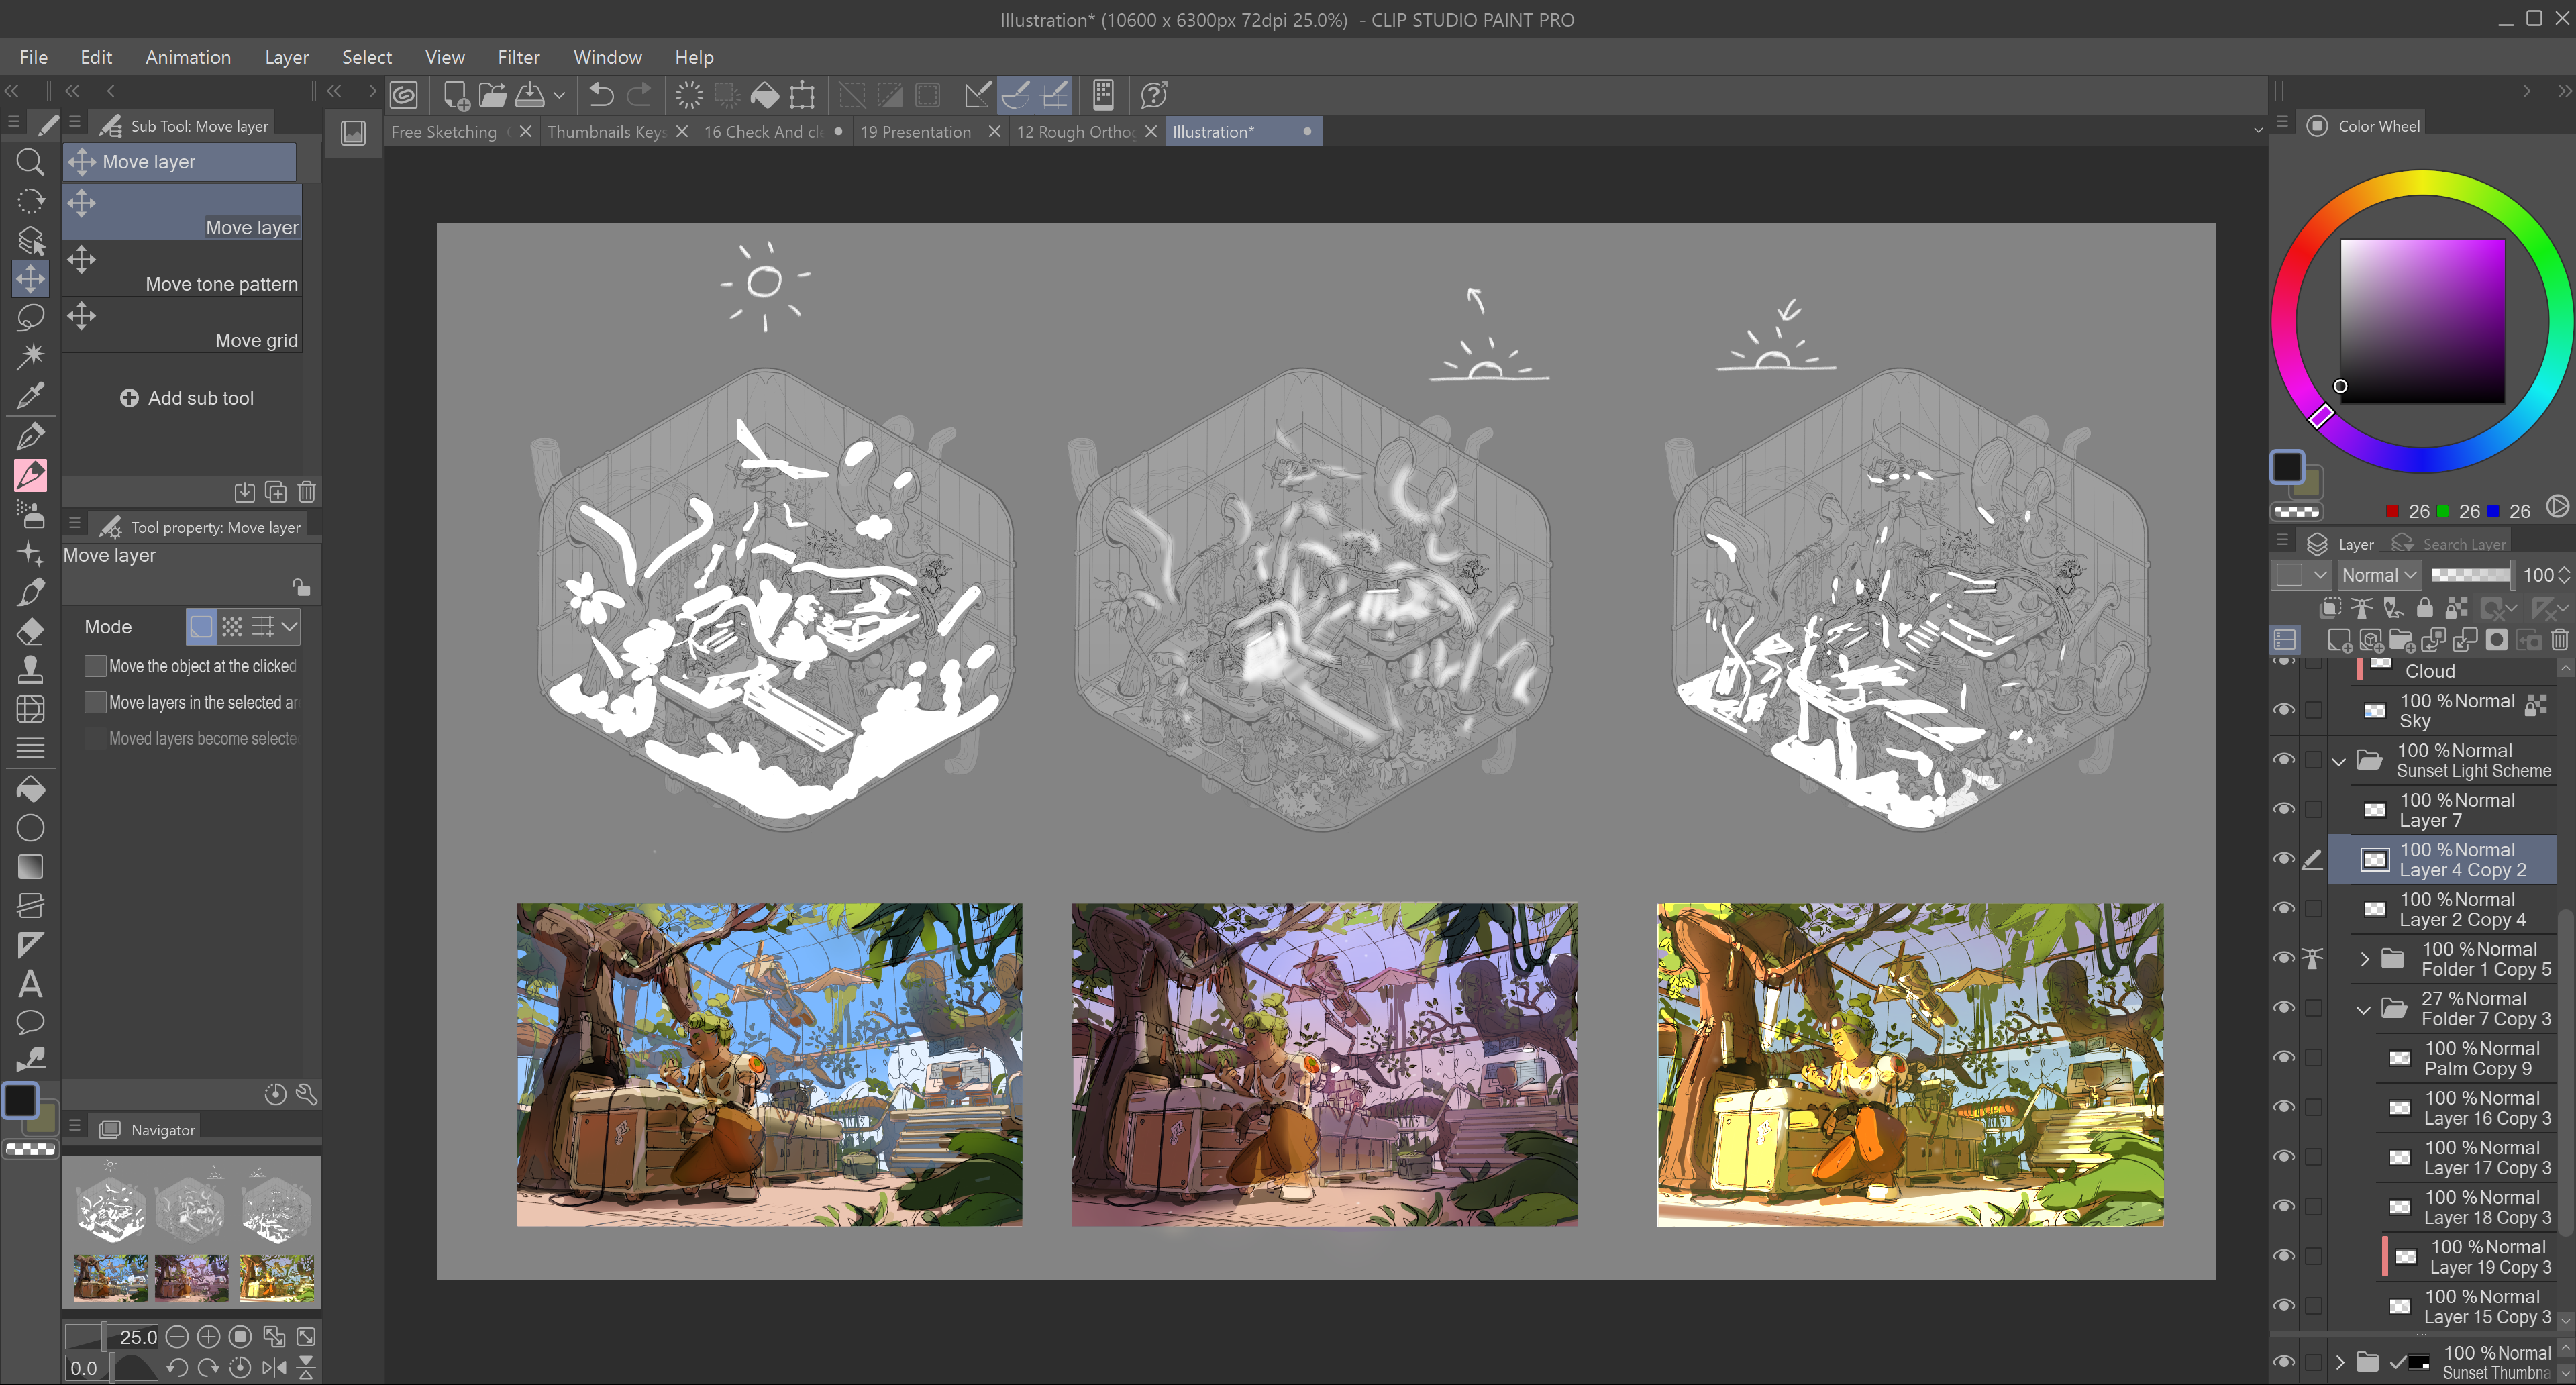Select the Eraser tool

point(30,631)
